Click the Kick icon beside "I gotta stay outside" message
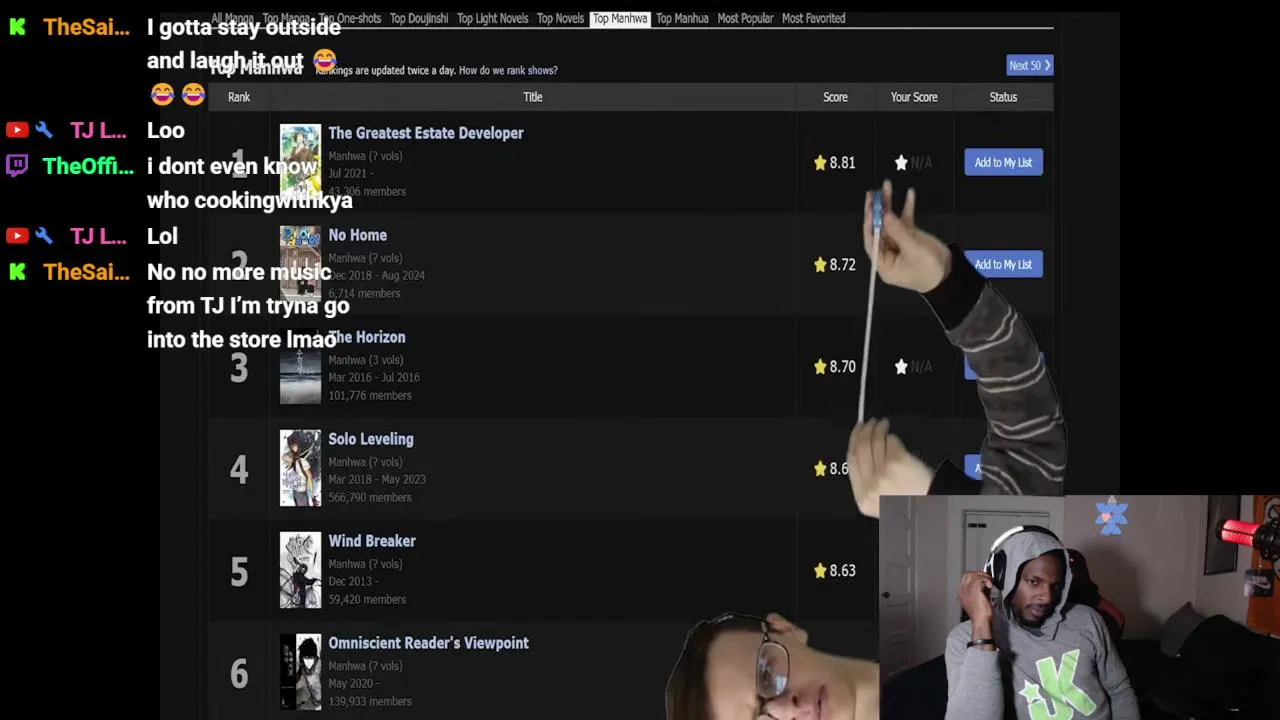 click(17, 27)
